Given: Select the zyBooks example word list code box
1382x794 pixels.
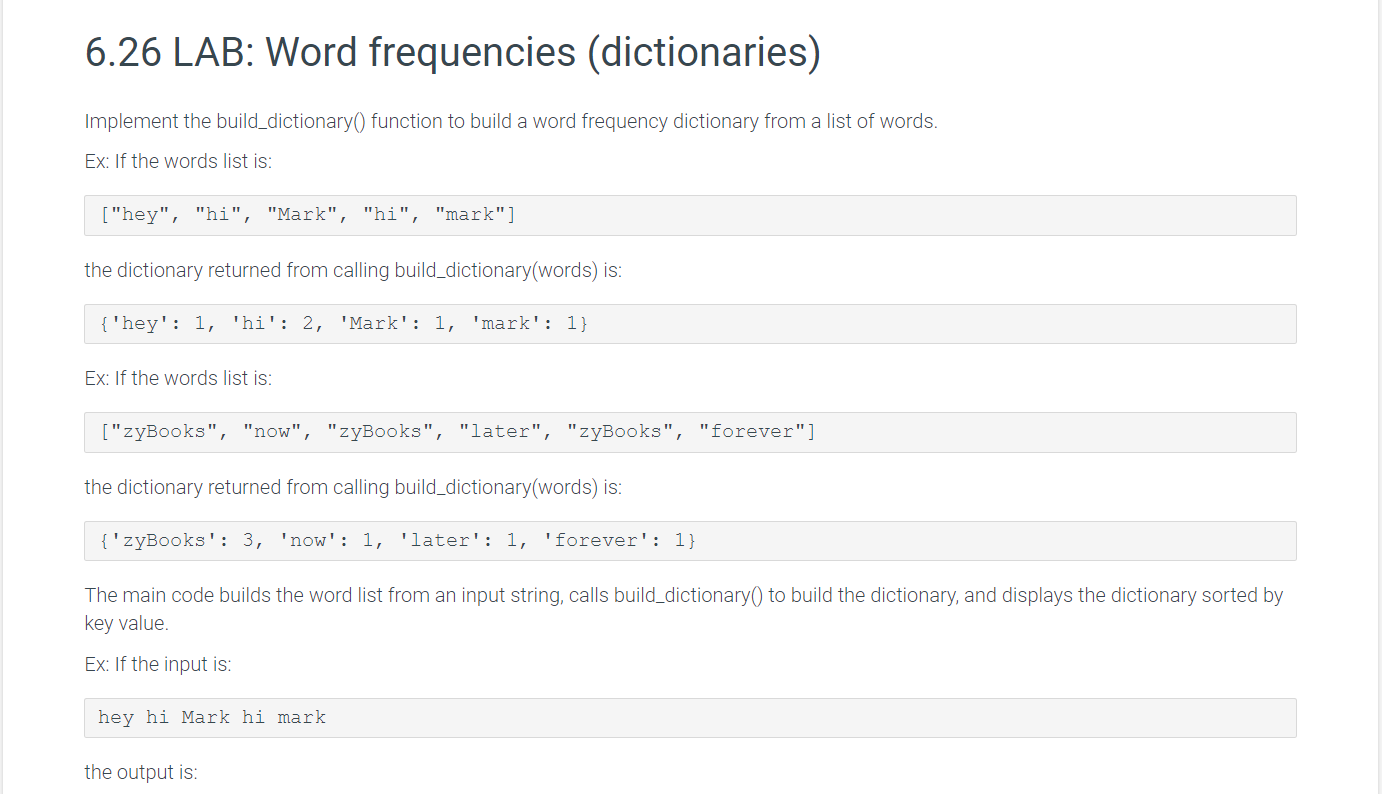Looking at the screenshot, I should [x=690, y=431].
